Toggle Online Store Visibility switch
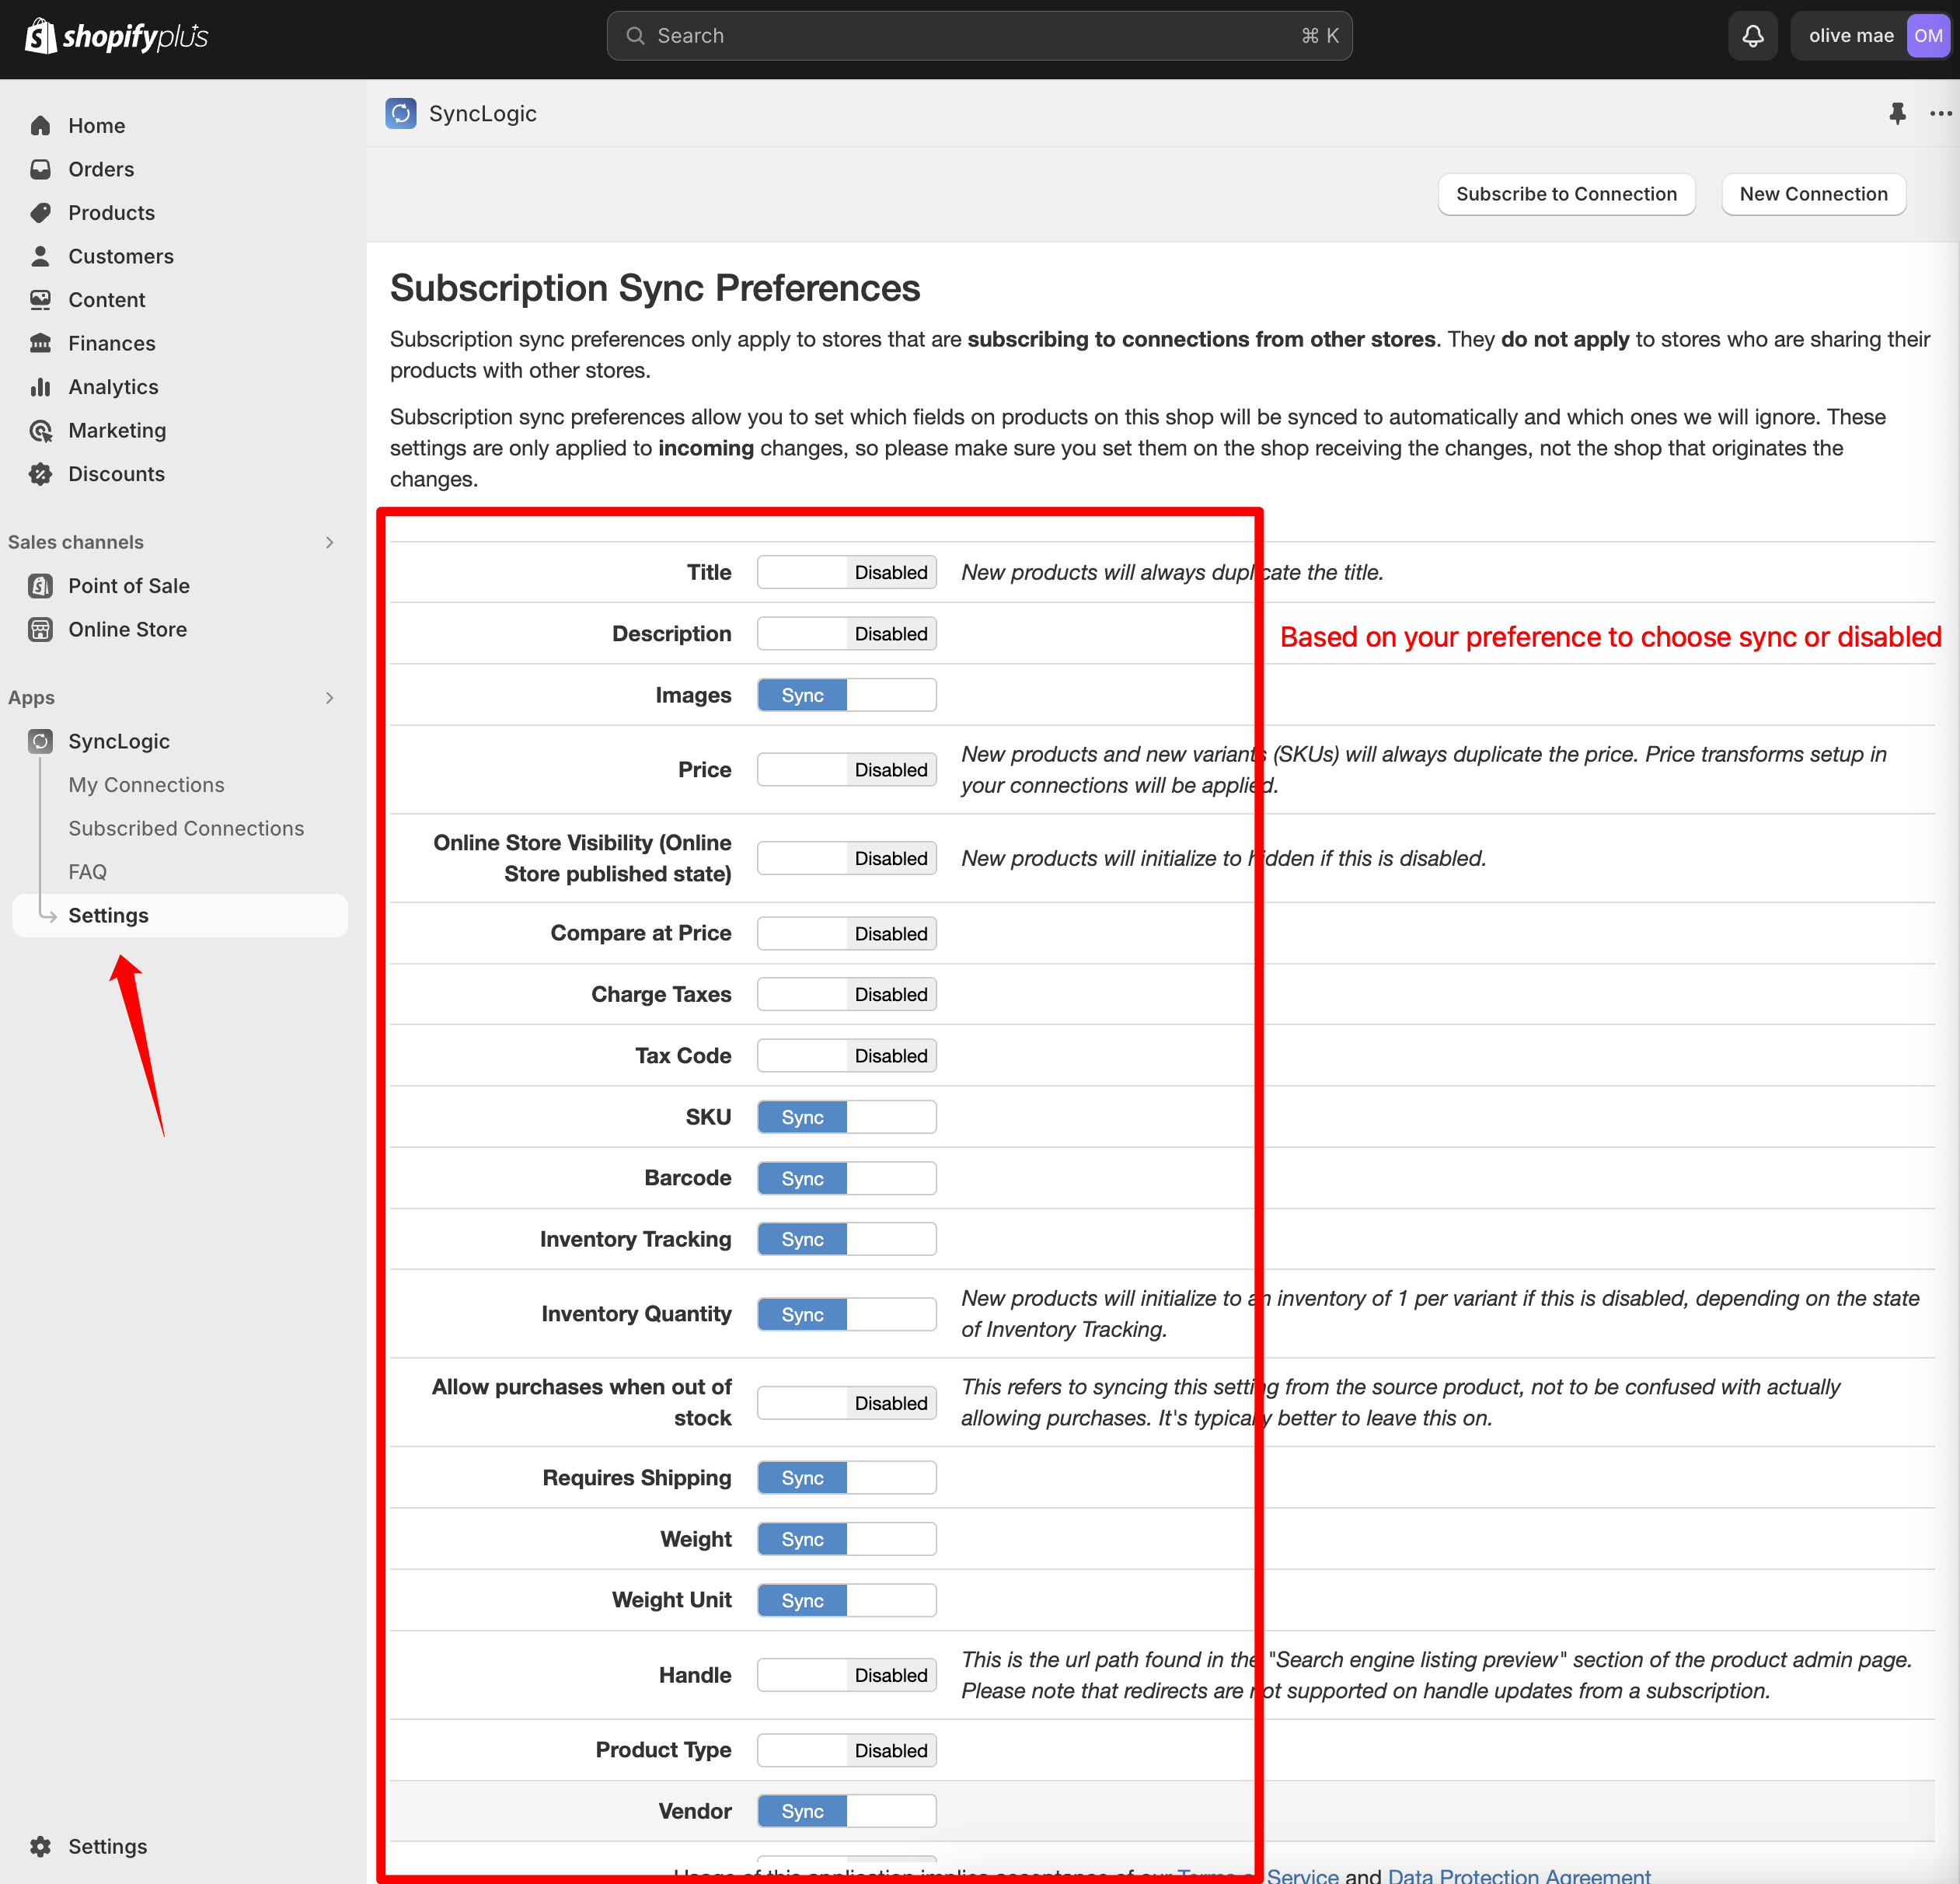1960x1884 pixels. click(x=846, y=858)
